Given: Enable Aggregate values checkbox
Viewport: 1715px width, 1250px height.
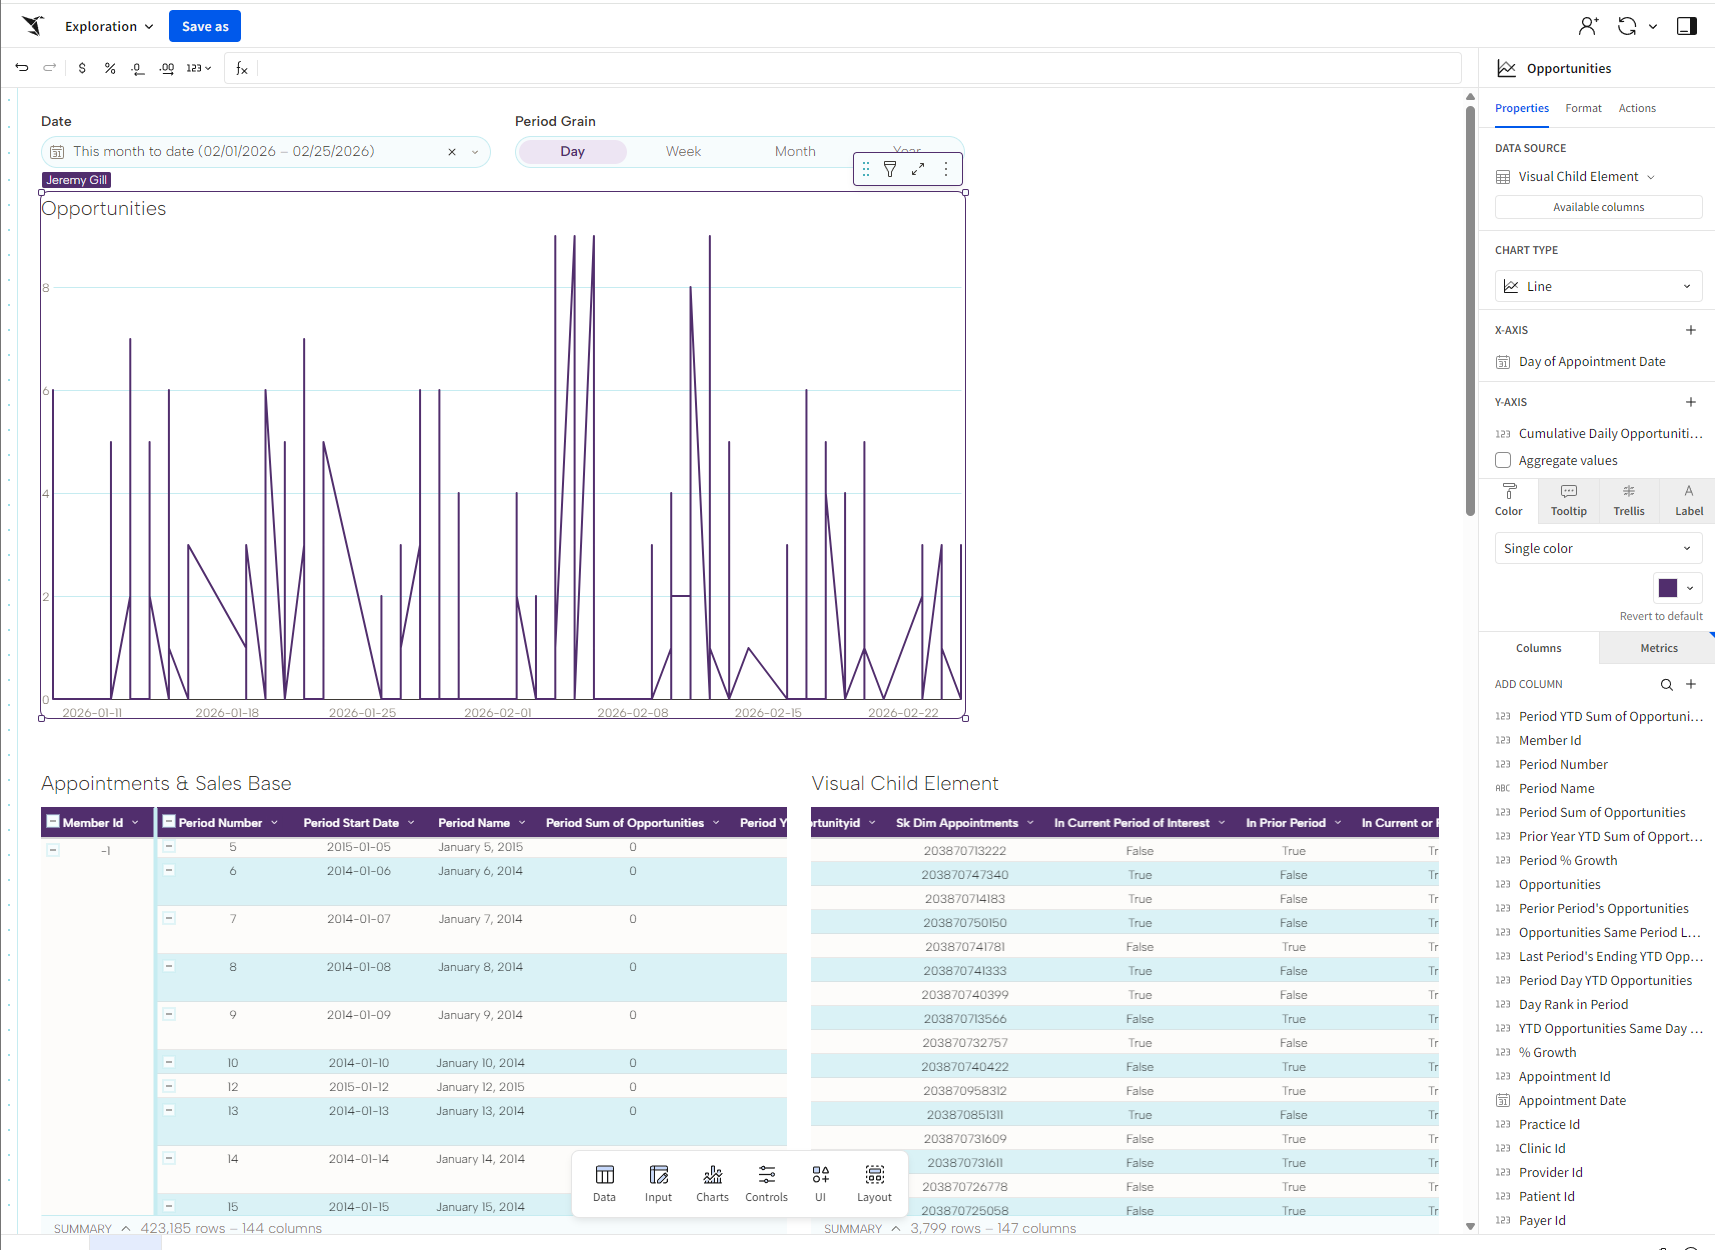Looking at the screenshot, I should (x=1503, y=460).
